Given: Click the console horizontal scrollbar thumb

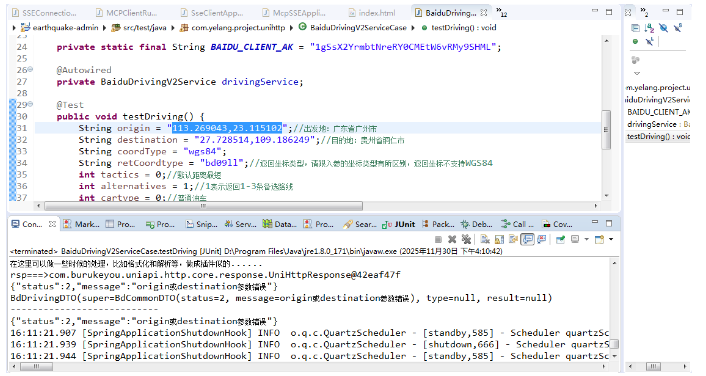Looking at the screenshot, I should point(36,367).
